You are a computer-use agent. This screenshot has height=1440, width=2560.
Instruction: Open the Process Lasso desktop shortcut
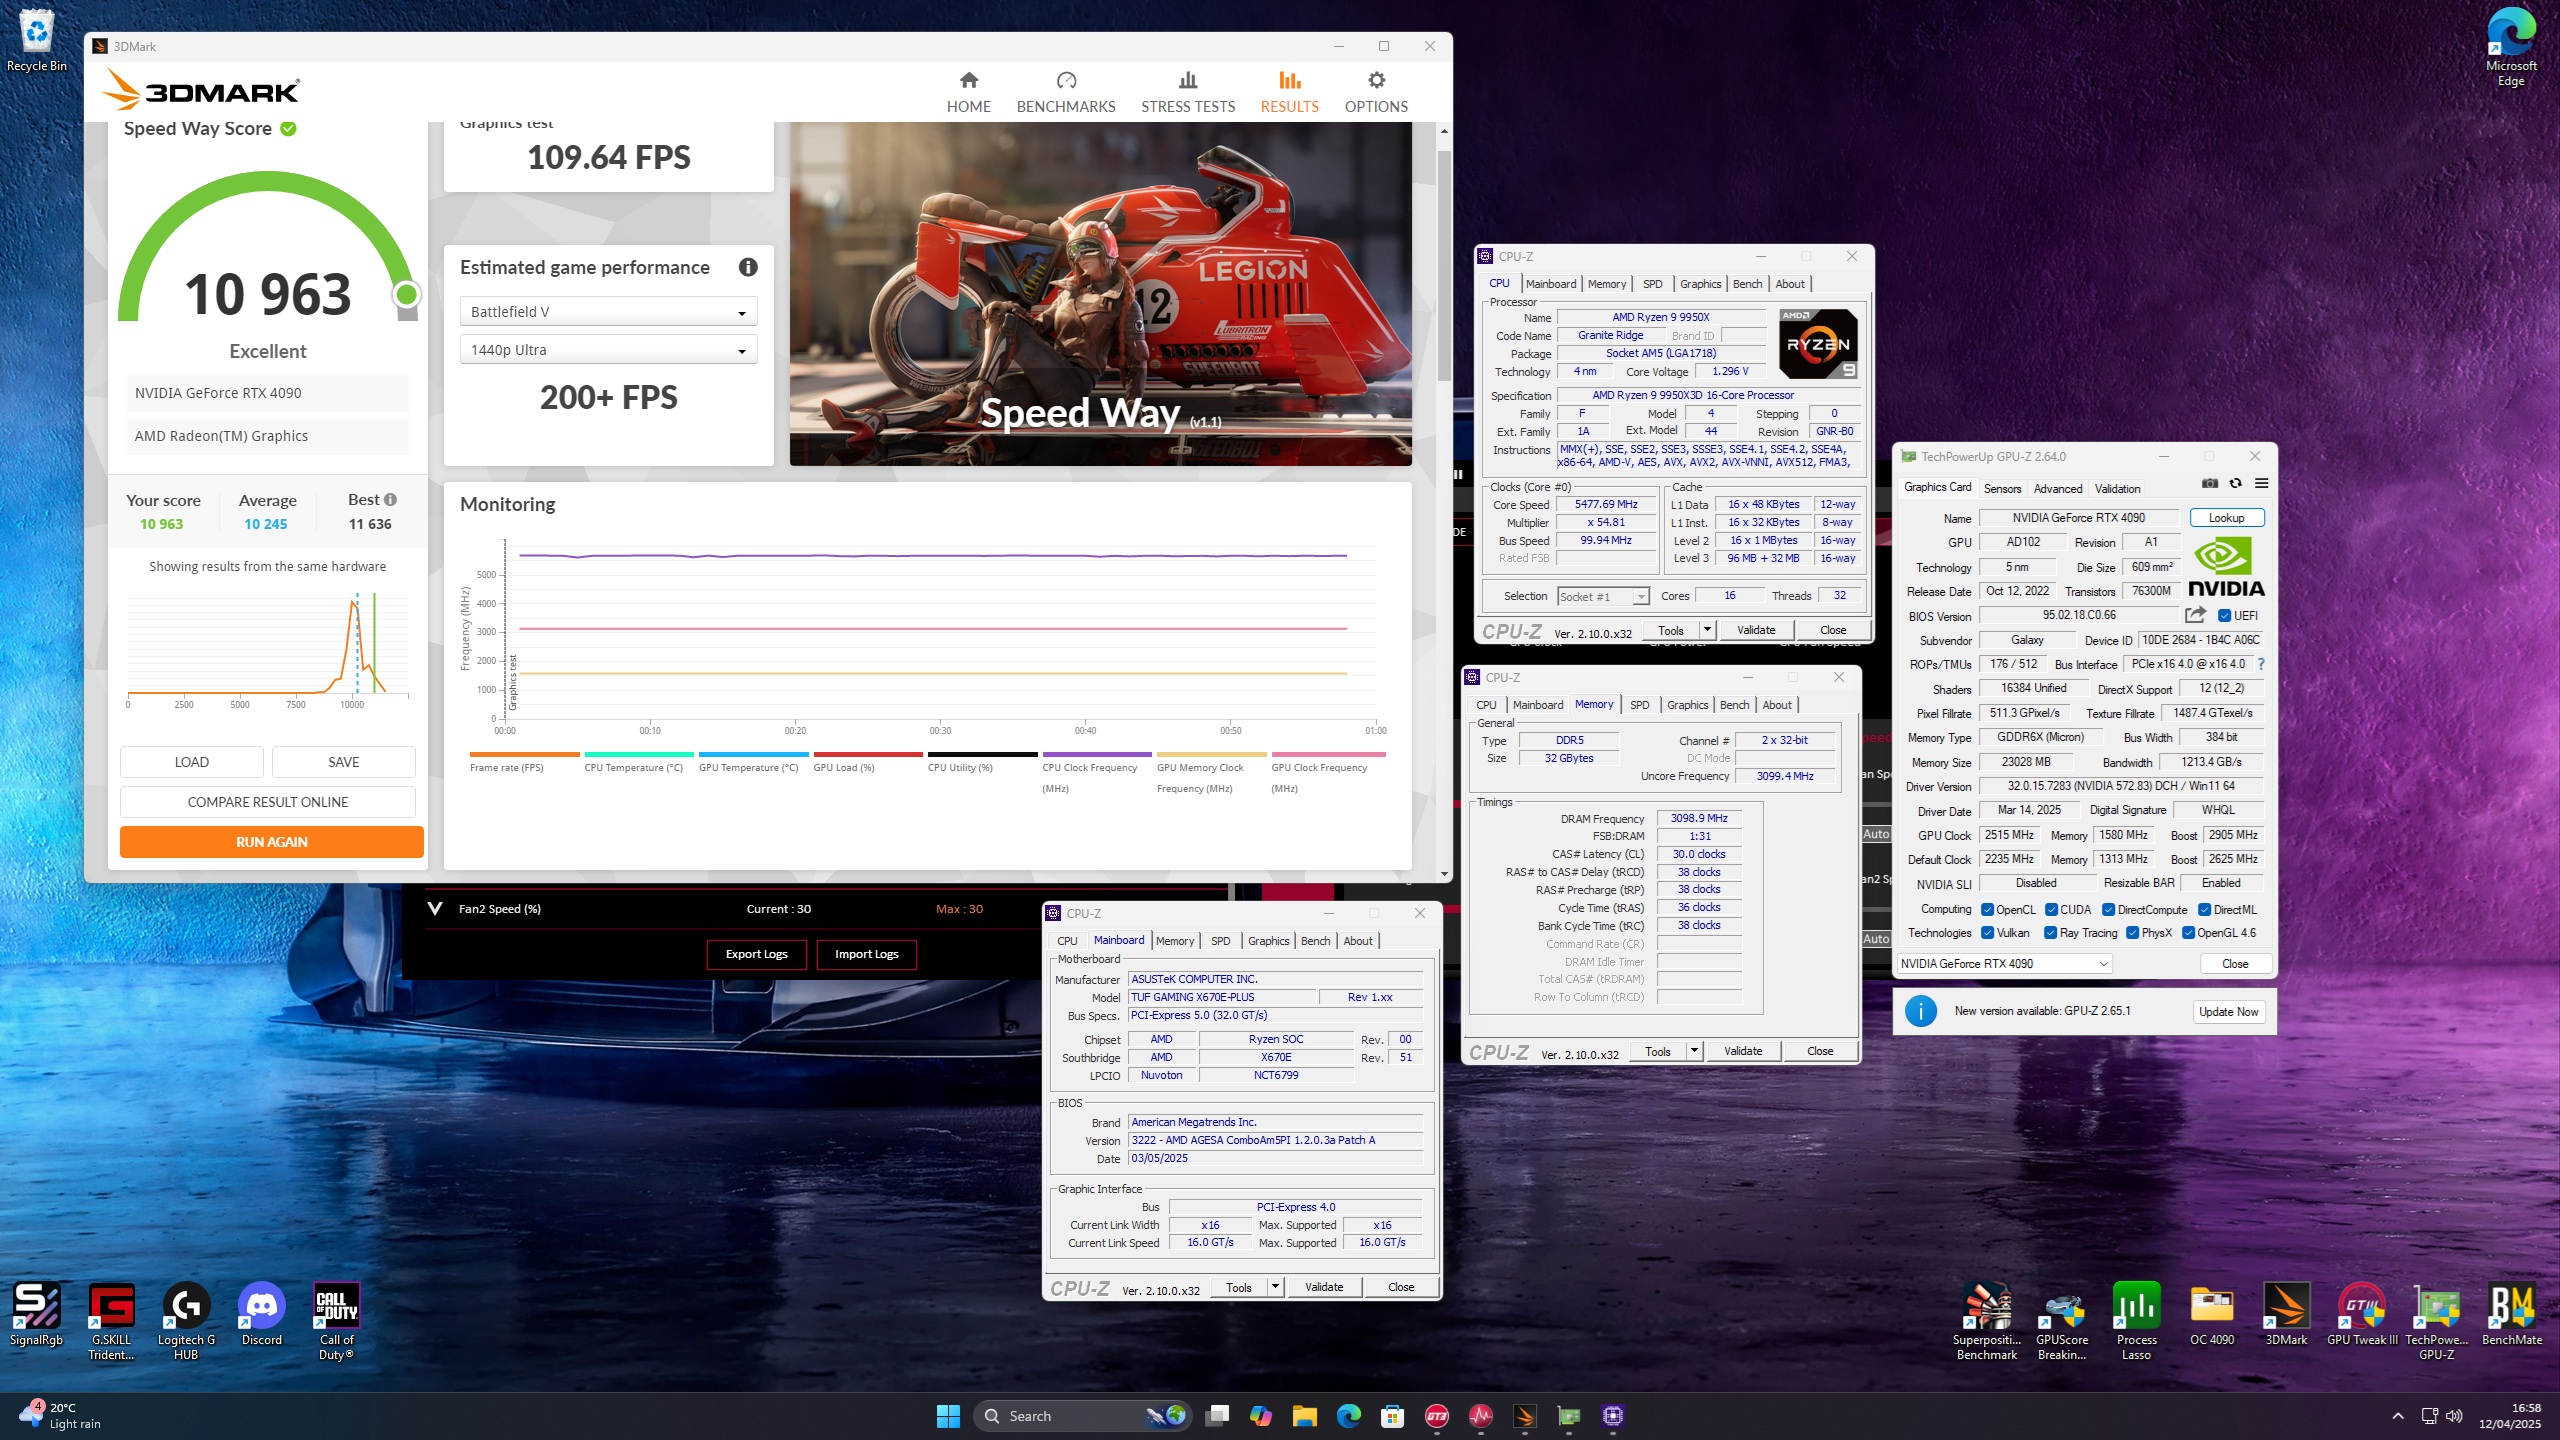point(2136,1321)
